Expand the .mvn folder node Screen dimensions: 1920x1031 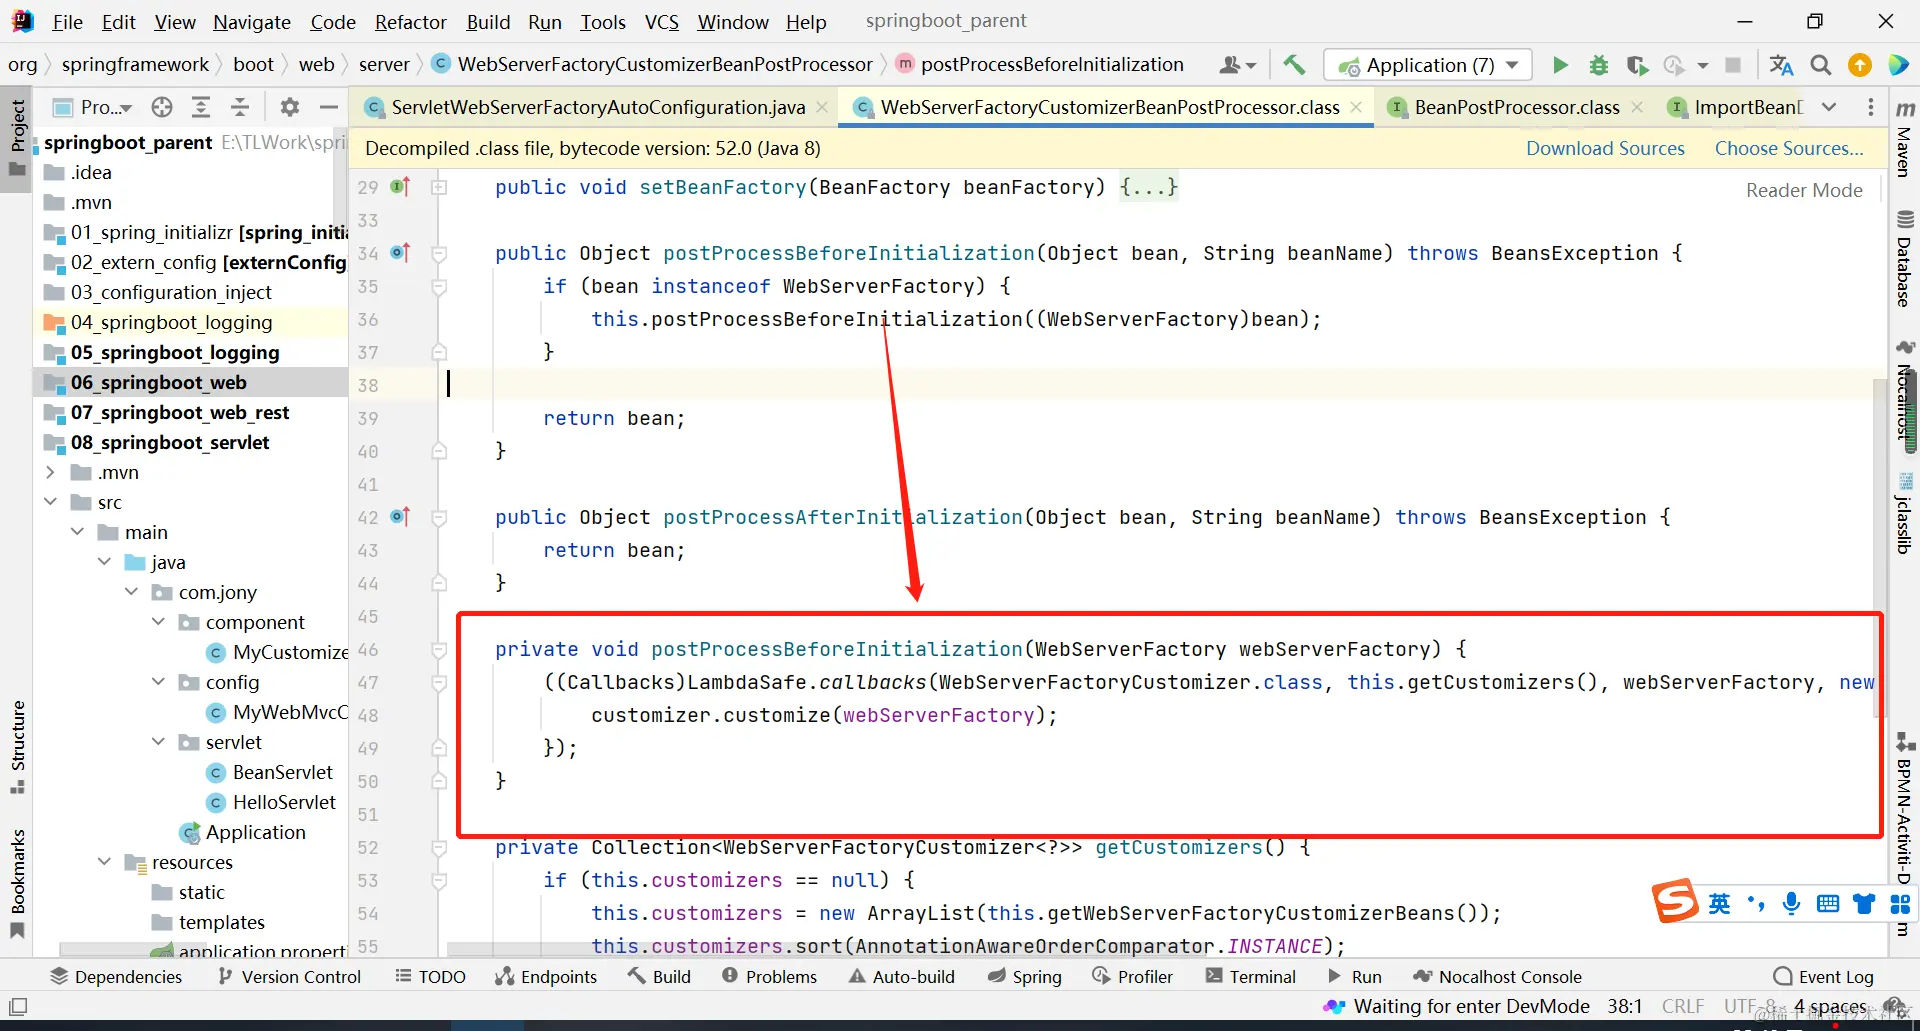(x=50, y=472)
